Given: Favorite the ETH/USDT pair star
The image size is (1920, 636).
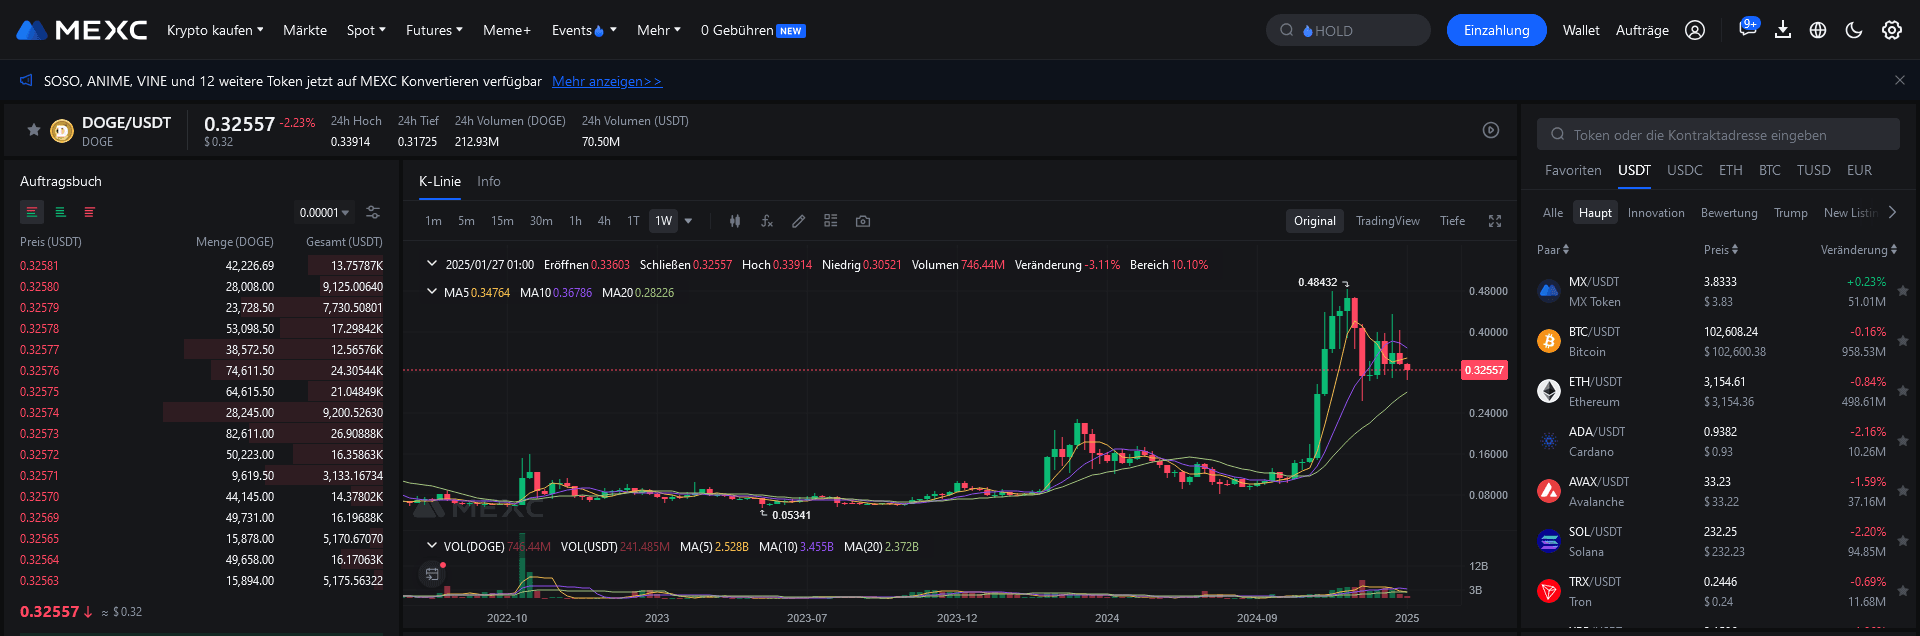Looking at the screenshot, I should coord(1903,391).
